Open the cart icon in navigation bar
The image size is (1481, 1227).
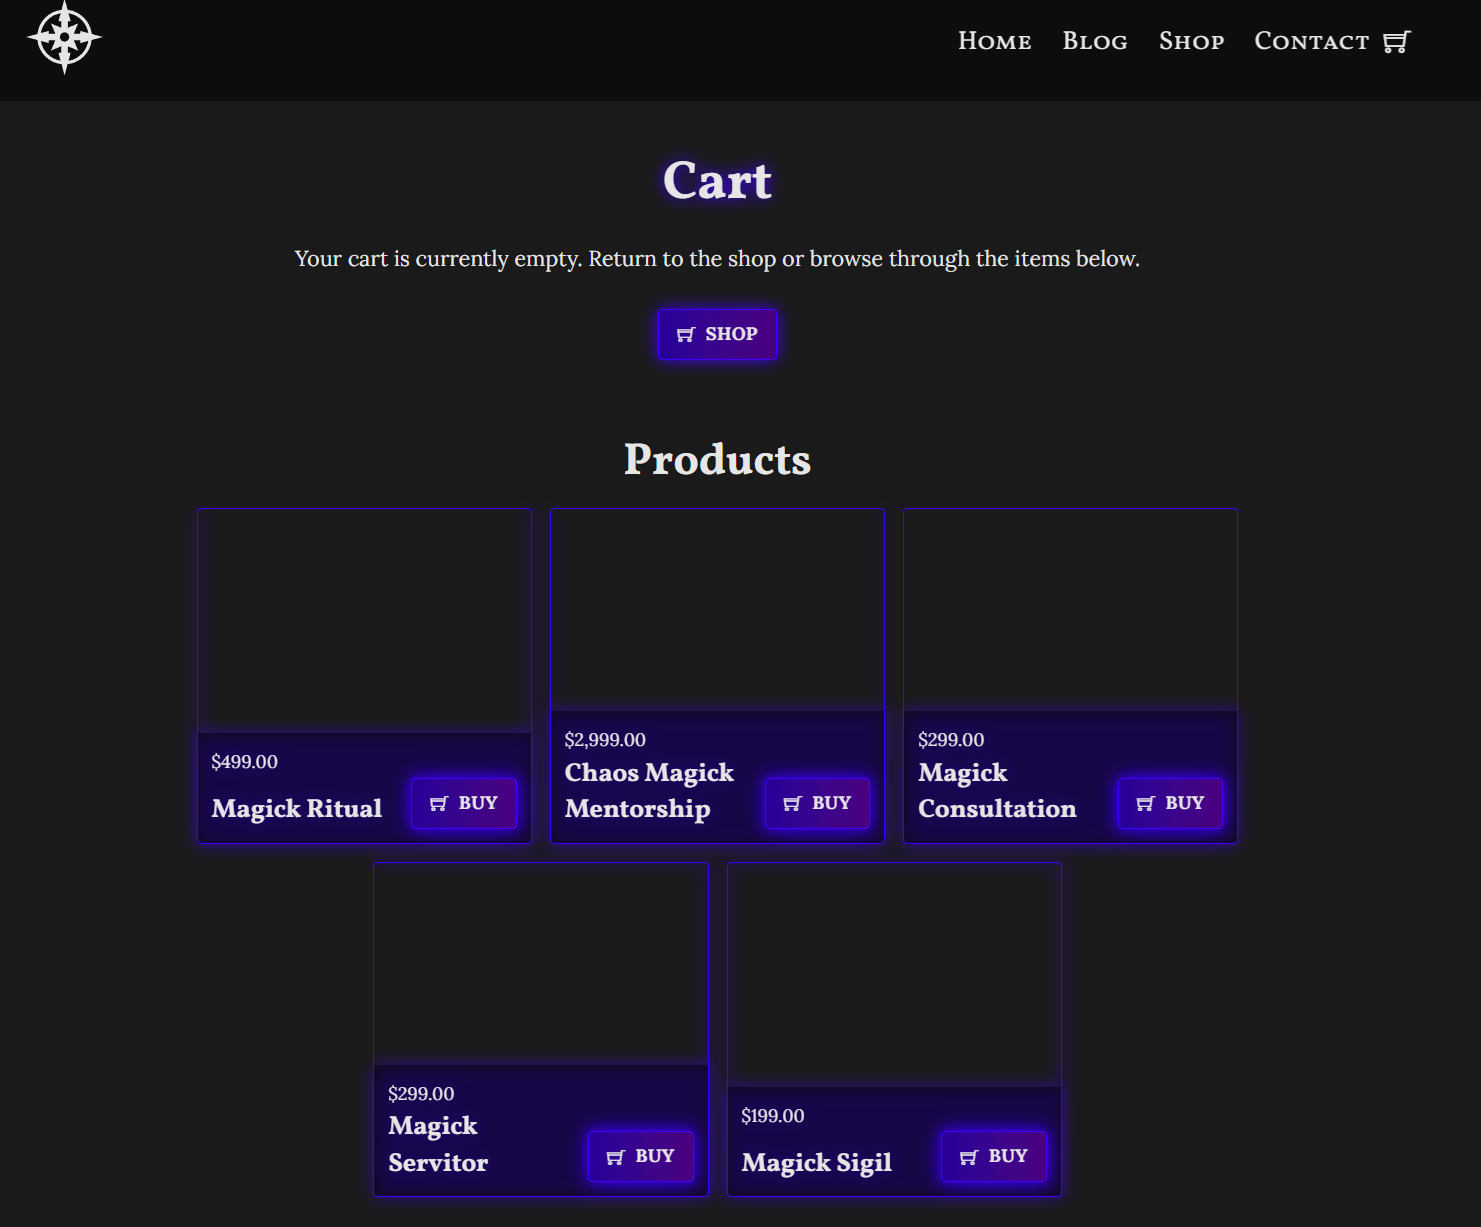click(1396, 42)
